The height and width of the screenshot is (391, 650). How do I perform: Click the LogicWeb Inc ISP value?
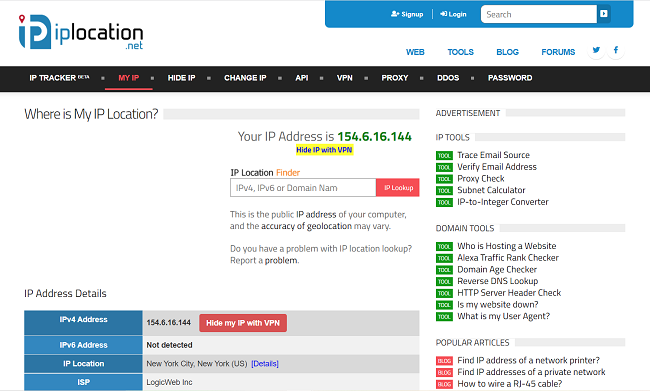[169, 382]
